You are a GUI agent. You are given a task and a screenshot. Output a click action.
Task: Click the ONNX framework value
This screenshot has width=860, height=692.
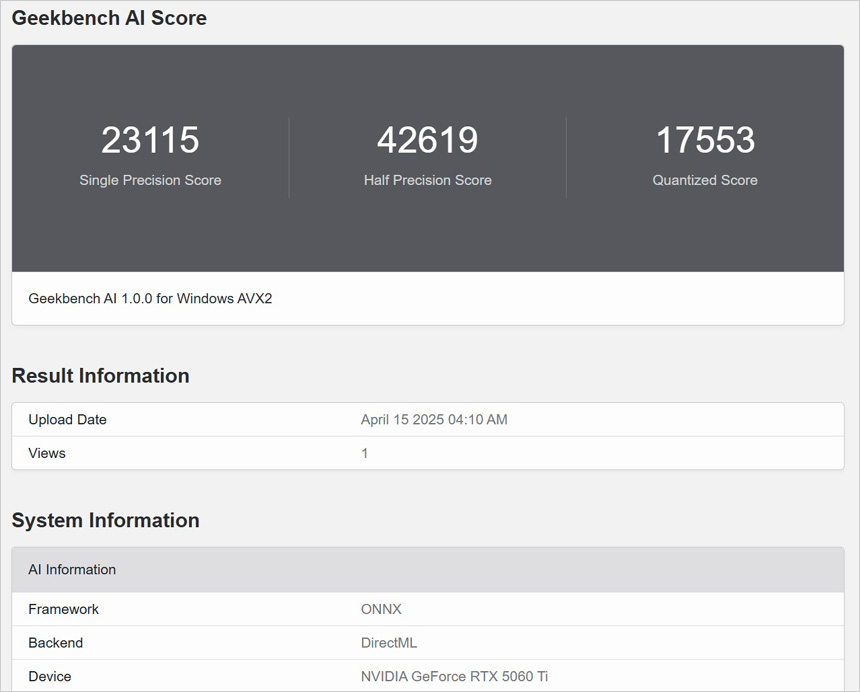tap(381, 609)
